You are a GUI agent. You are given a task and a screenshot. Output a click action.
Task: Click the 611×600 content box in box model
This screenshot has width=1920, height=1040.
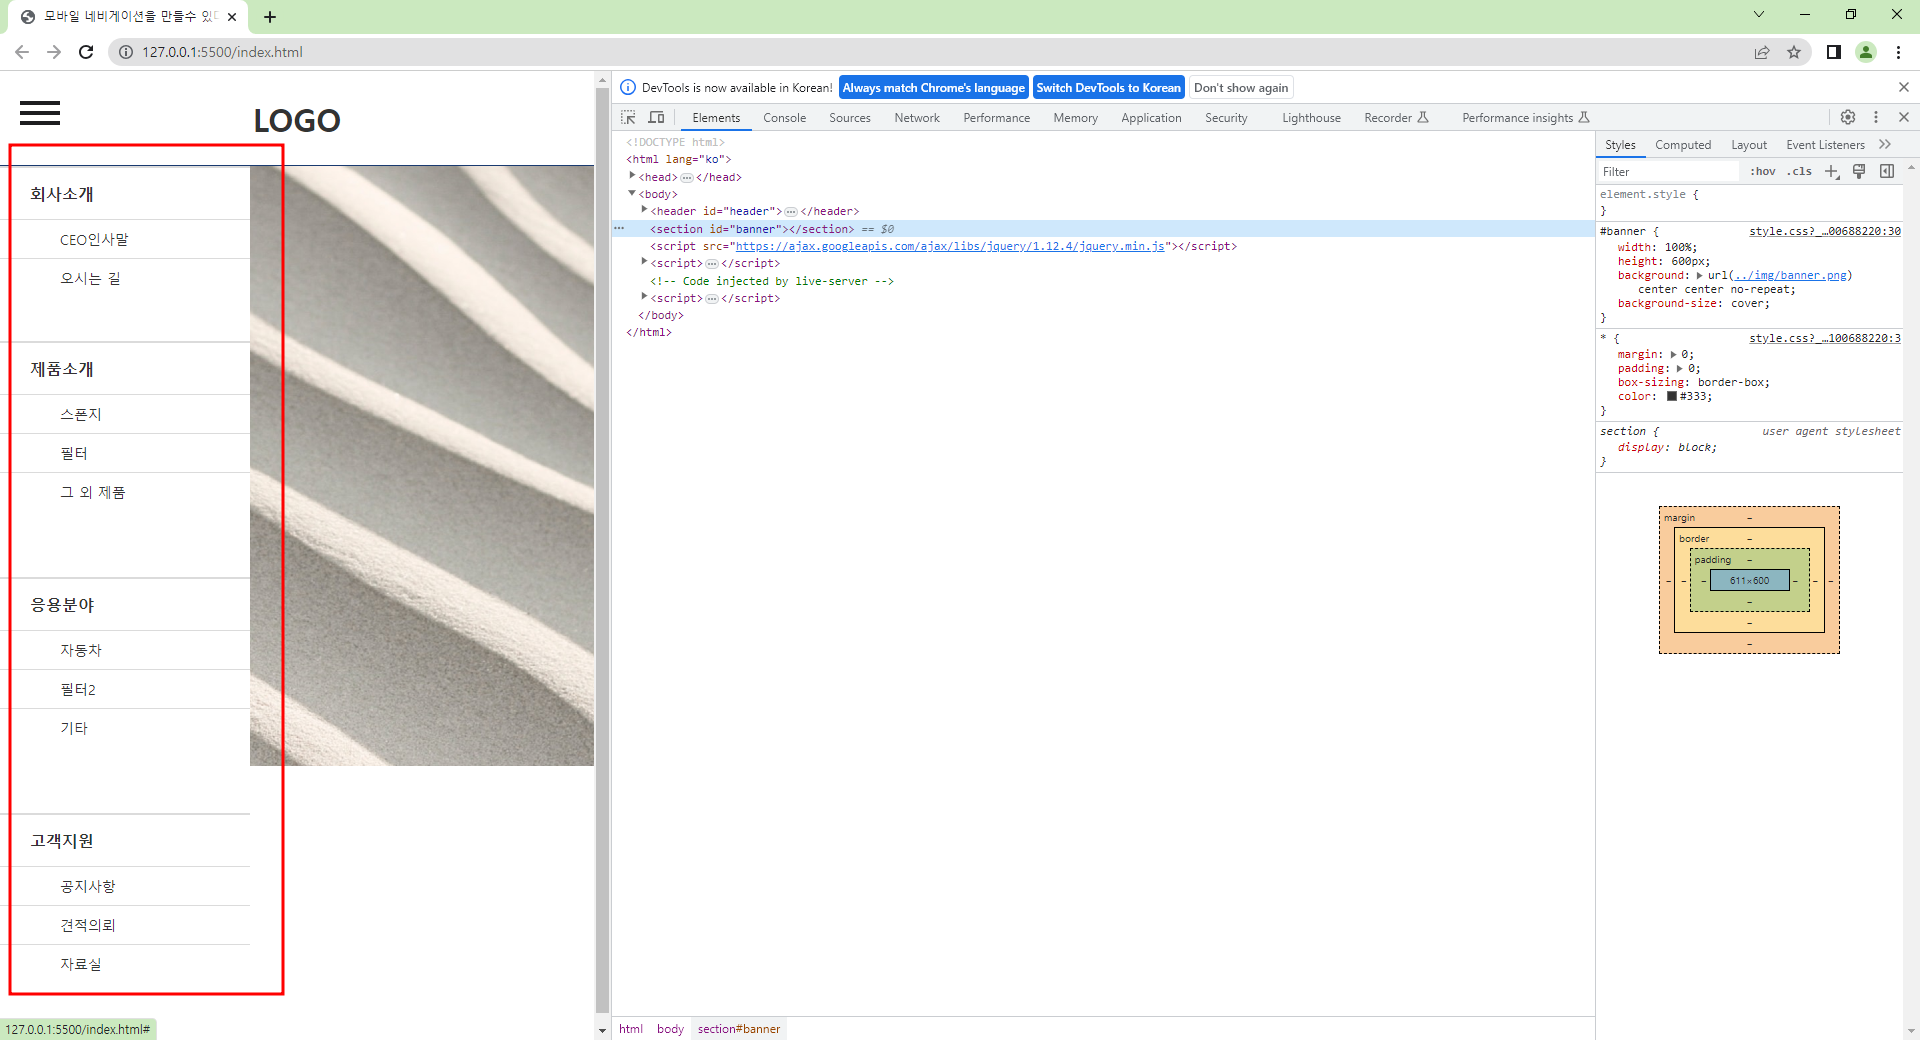point(1749,580)
